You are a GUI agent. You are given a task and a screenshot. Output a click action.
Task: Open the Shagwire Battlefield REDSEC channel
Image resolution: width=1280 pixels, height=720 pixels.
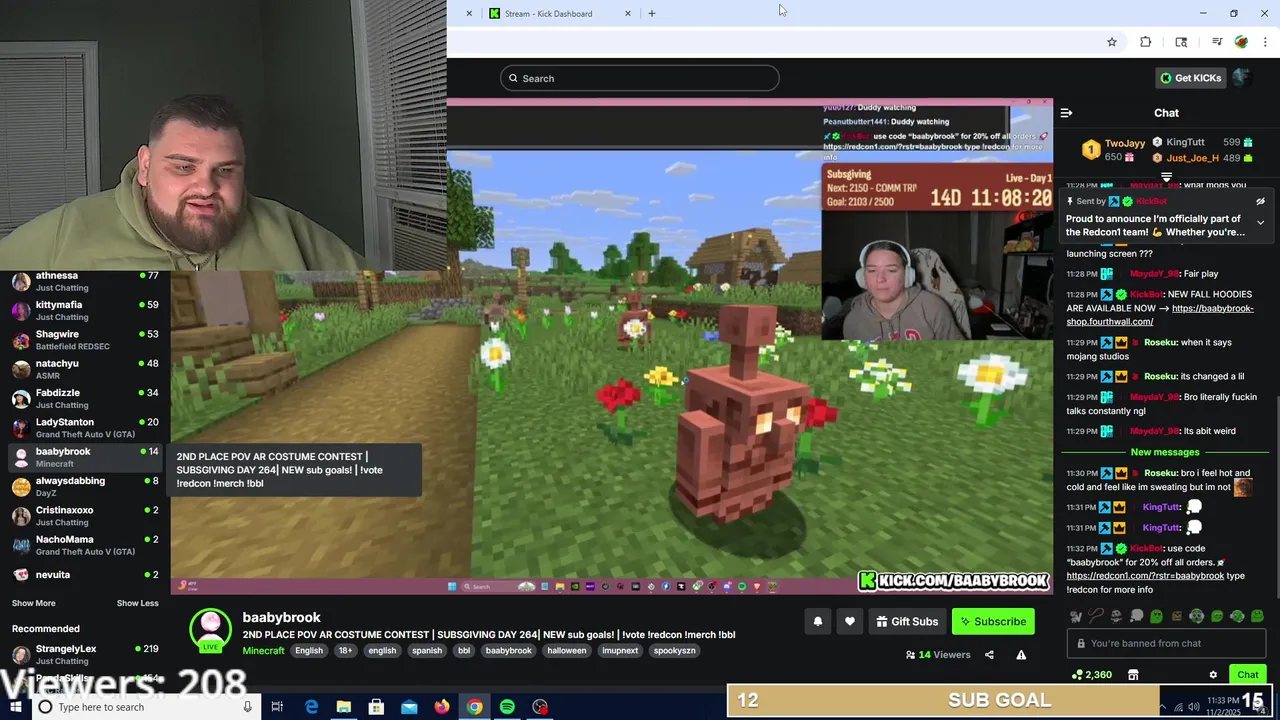[85, 340]
